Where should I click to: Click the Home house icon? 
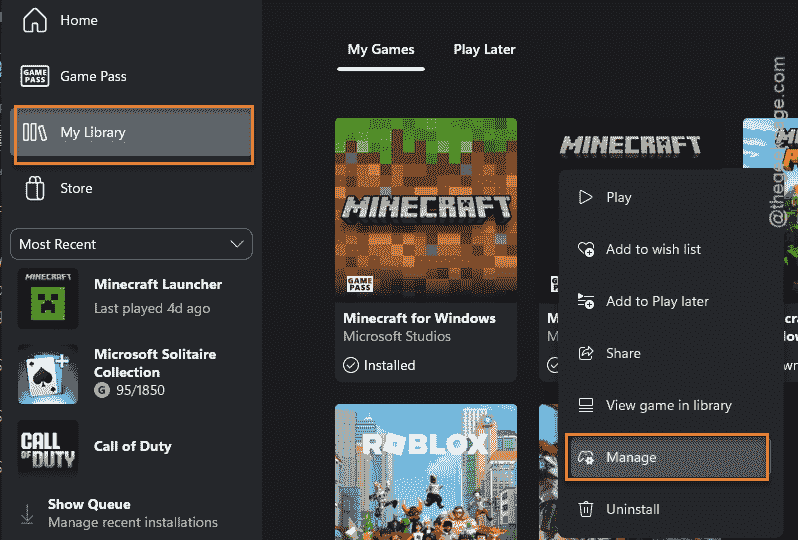click(x=35, y=20)
